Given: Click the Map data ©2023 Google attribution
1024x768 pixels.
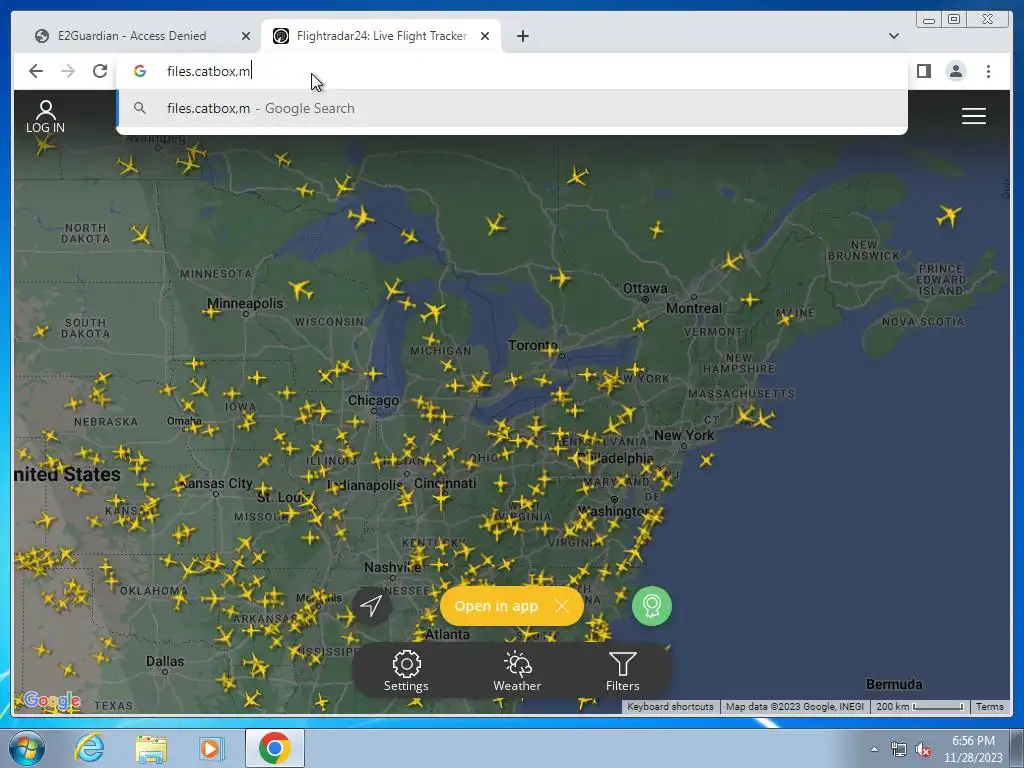Looking at the screenshot, I should tap(794, 707).
